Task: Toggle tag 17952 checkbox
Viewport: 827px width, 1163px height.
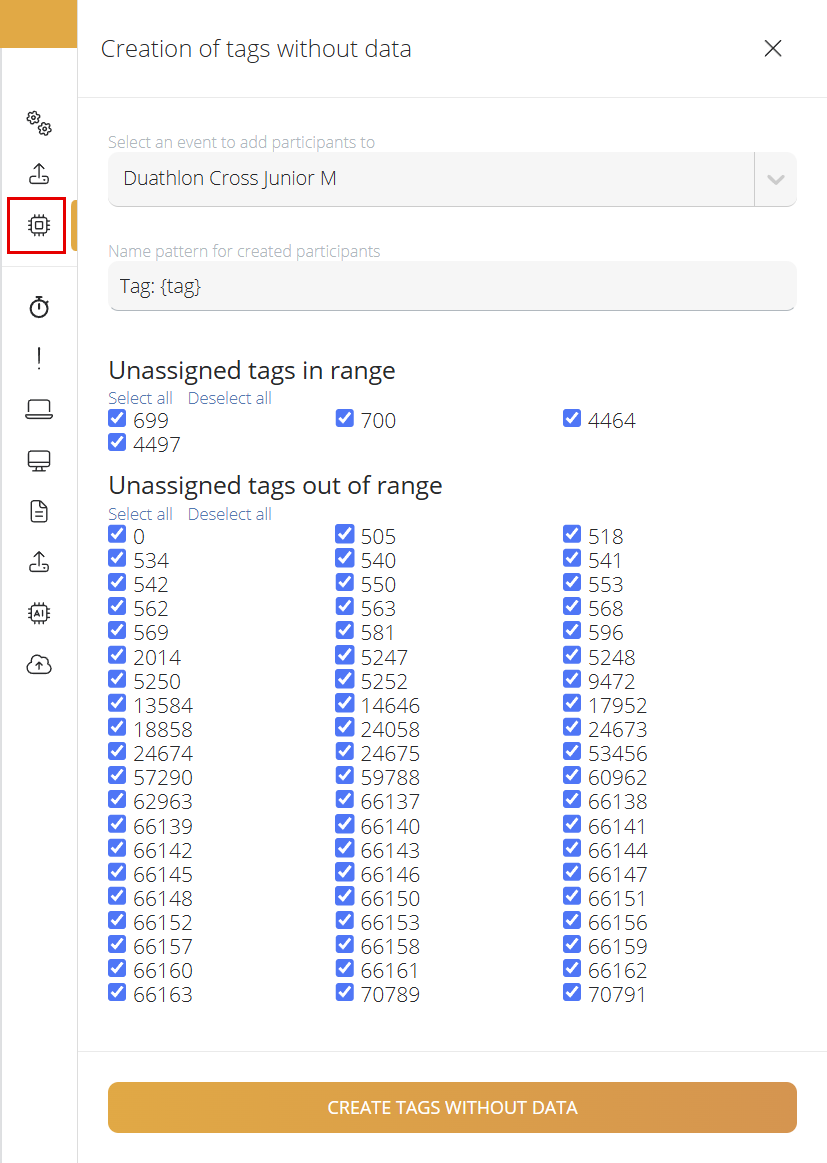Action: 572,703
